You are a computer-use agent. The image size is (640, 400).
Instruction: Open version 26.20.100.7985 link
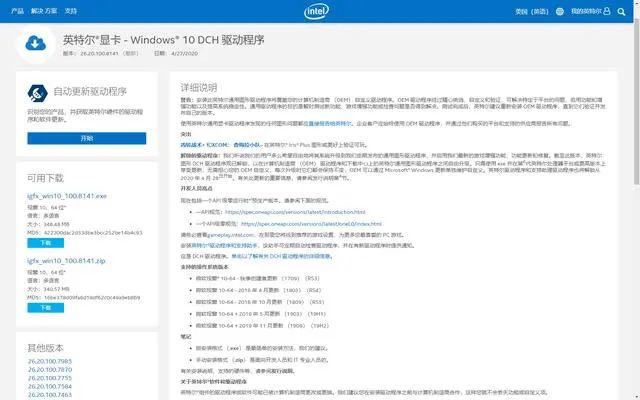tap(50, 361)
